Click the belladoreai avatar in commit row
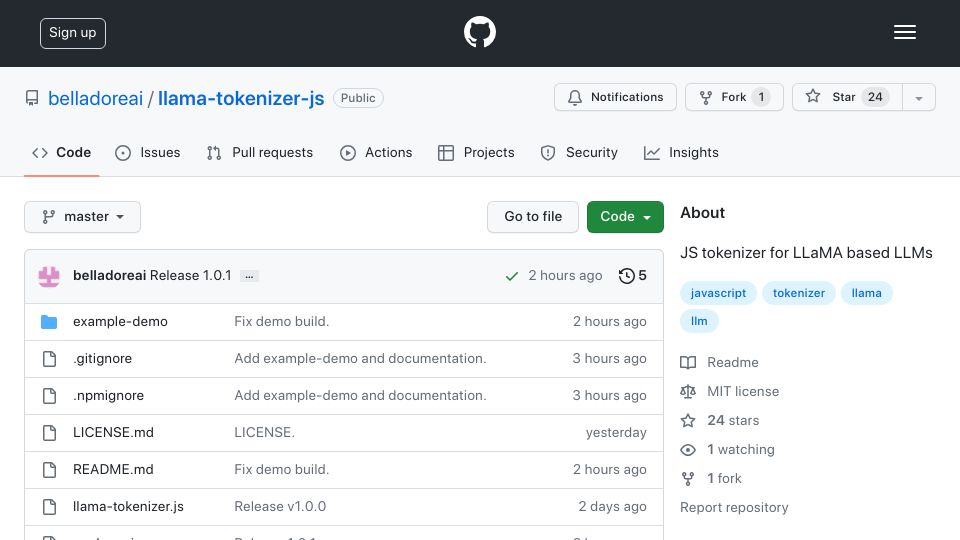Viewport: 960px width, 540px height. click(49, 276)
